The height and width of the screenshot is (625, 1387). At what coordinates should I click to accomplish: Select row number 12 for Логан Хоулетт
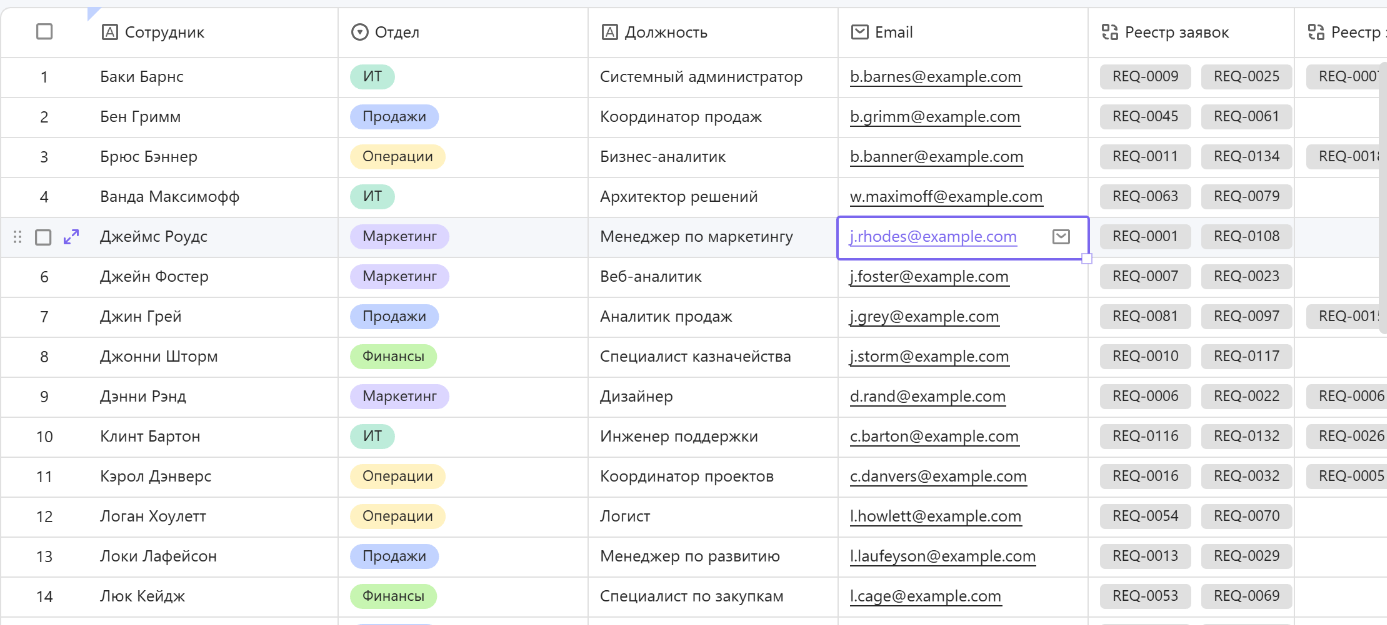44,517
